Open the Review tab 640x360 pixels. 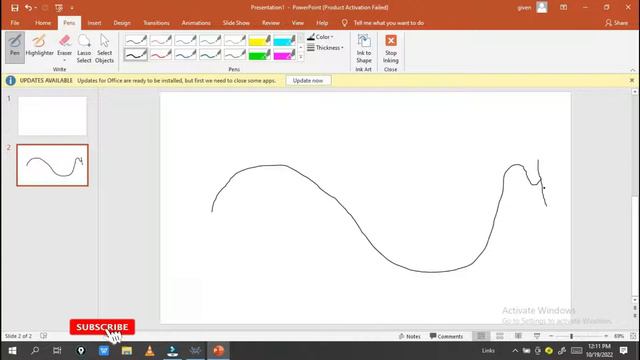click(x=271, y=23)
